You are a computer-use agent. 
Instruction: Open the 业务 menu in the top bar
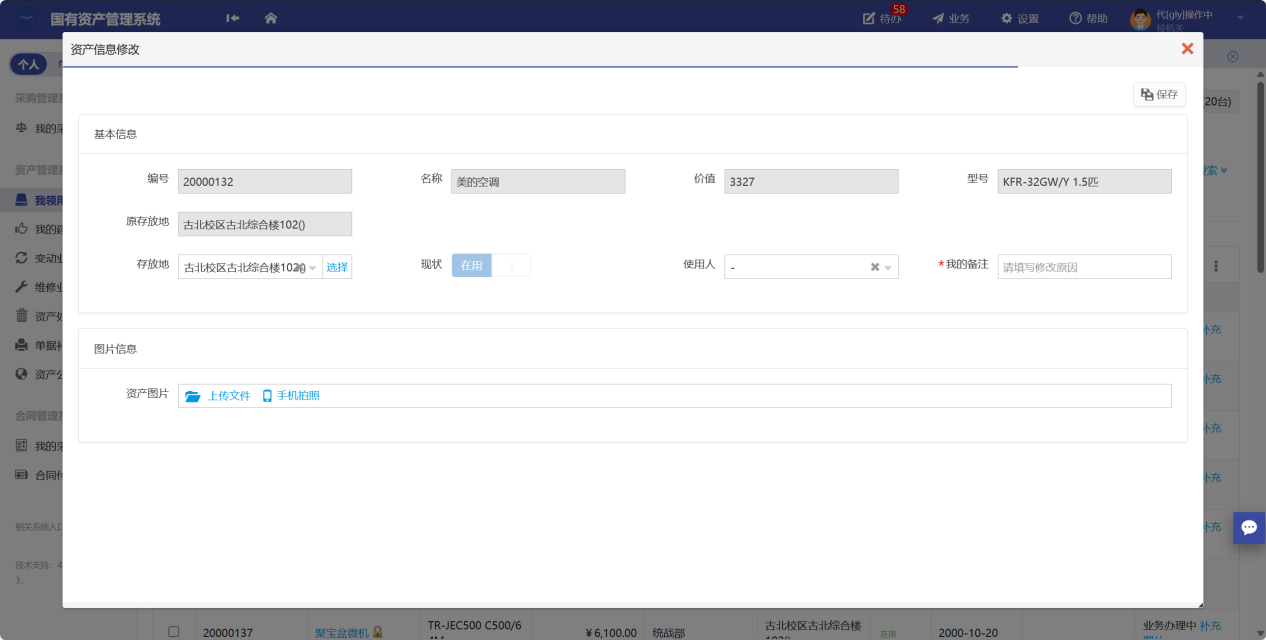coord(950,18)
